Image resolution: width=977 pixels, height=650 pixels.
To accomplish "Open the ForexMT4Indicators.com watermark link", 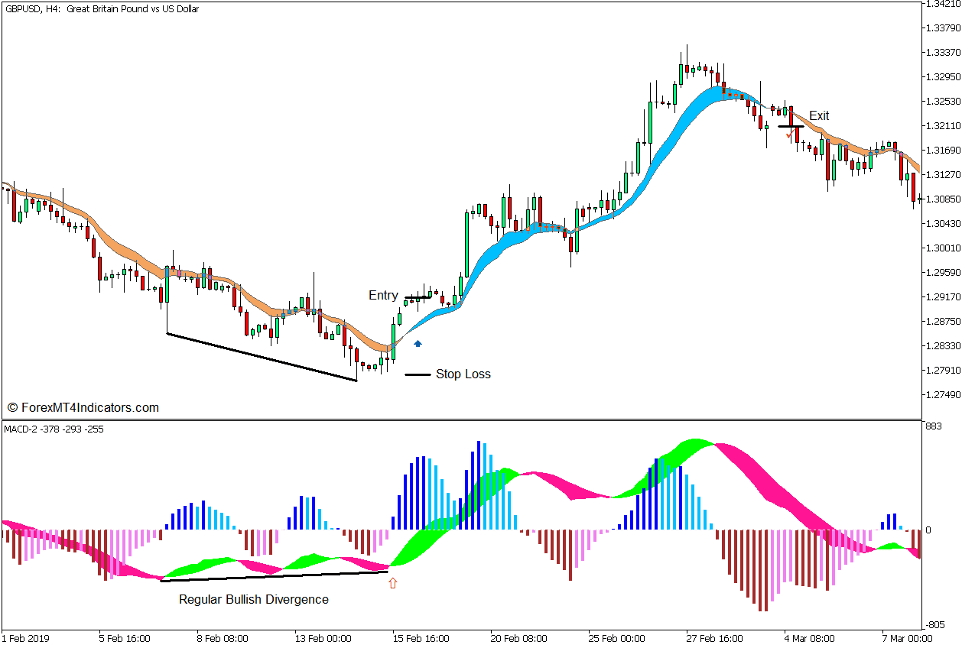I will (x=83, y=408).
